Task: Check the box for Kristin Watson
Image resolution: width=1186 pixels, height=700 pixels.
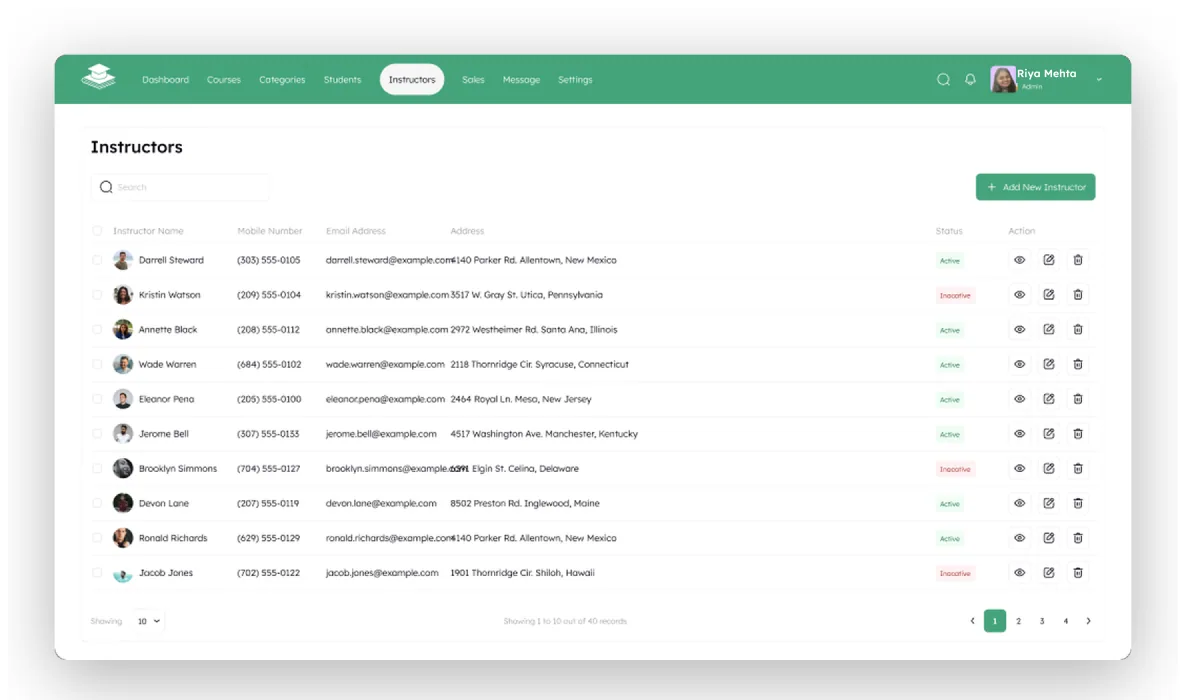Action: click(x=97, y=294)
